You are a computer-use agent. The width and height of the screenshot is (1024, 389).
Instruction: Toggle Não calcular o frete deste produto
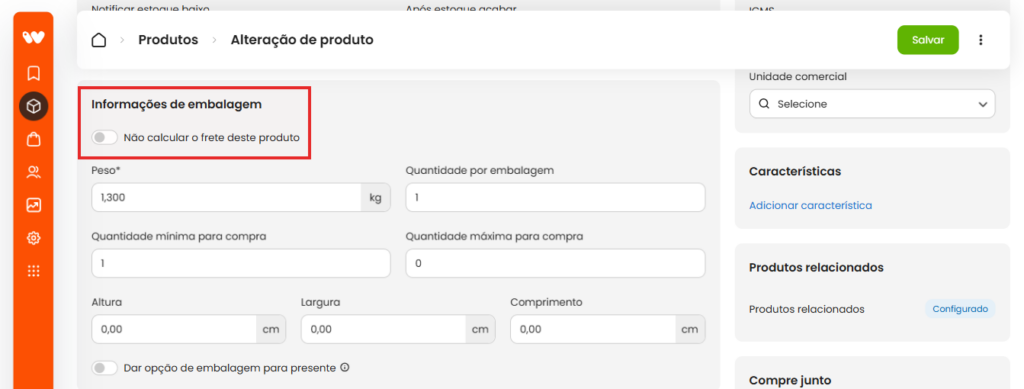[x=104, y=138]
